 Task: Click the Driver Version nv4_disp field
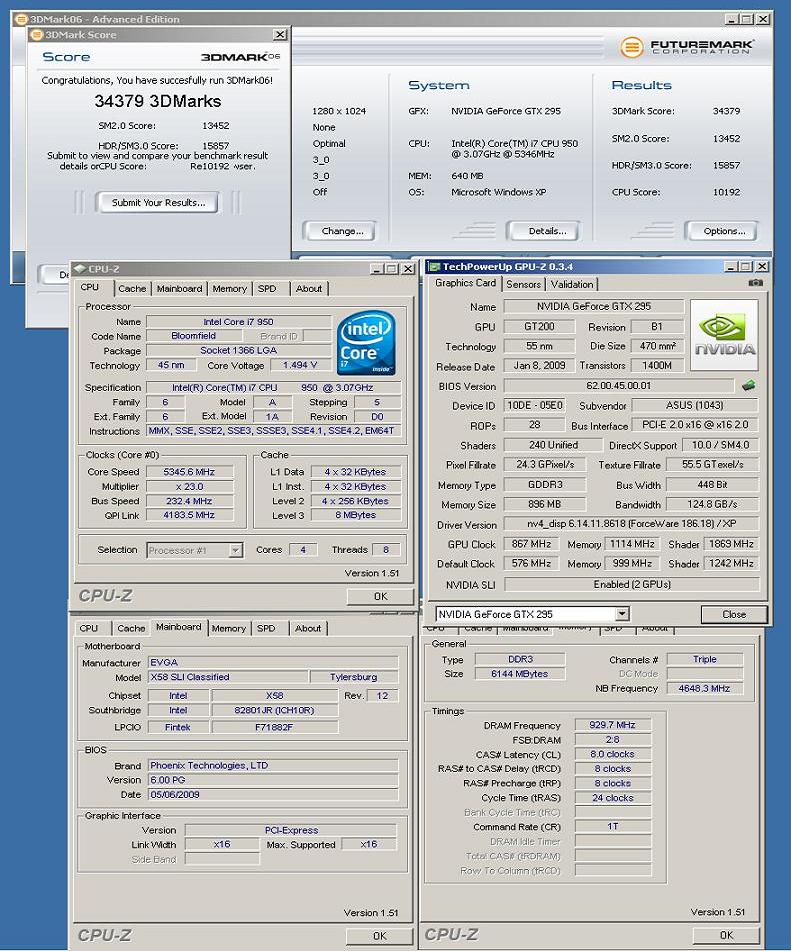pos(631,524)
